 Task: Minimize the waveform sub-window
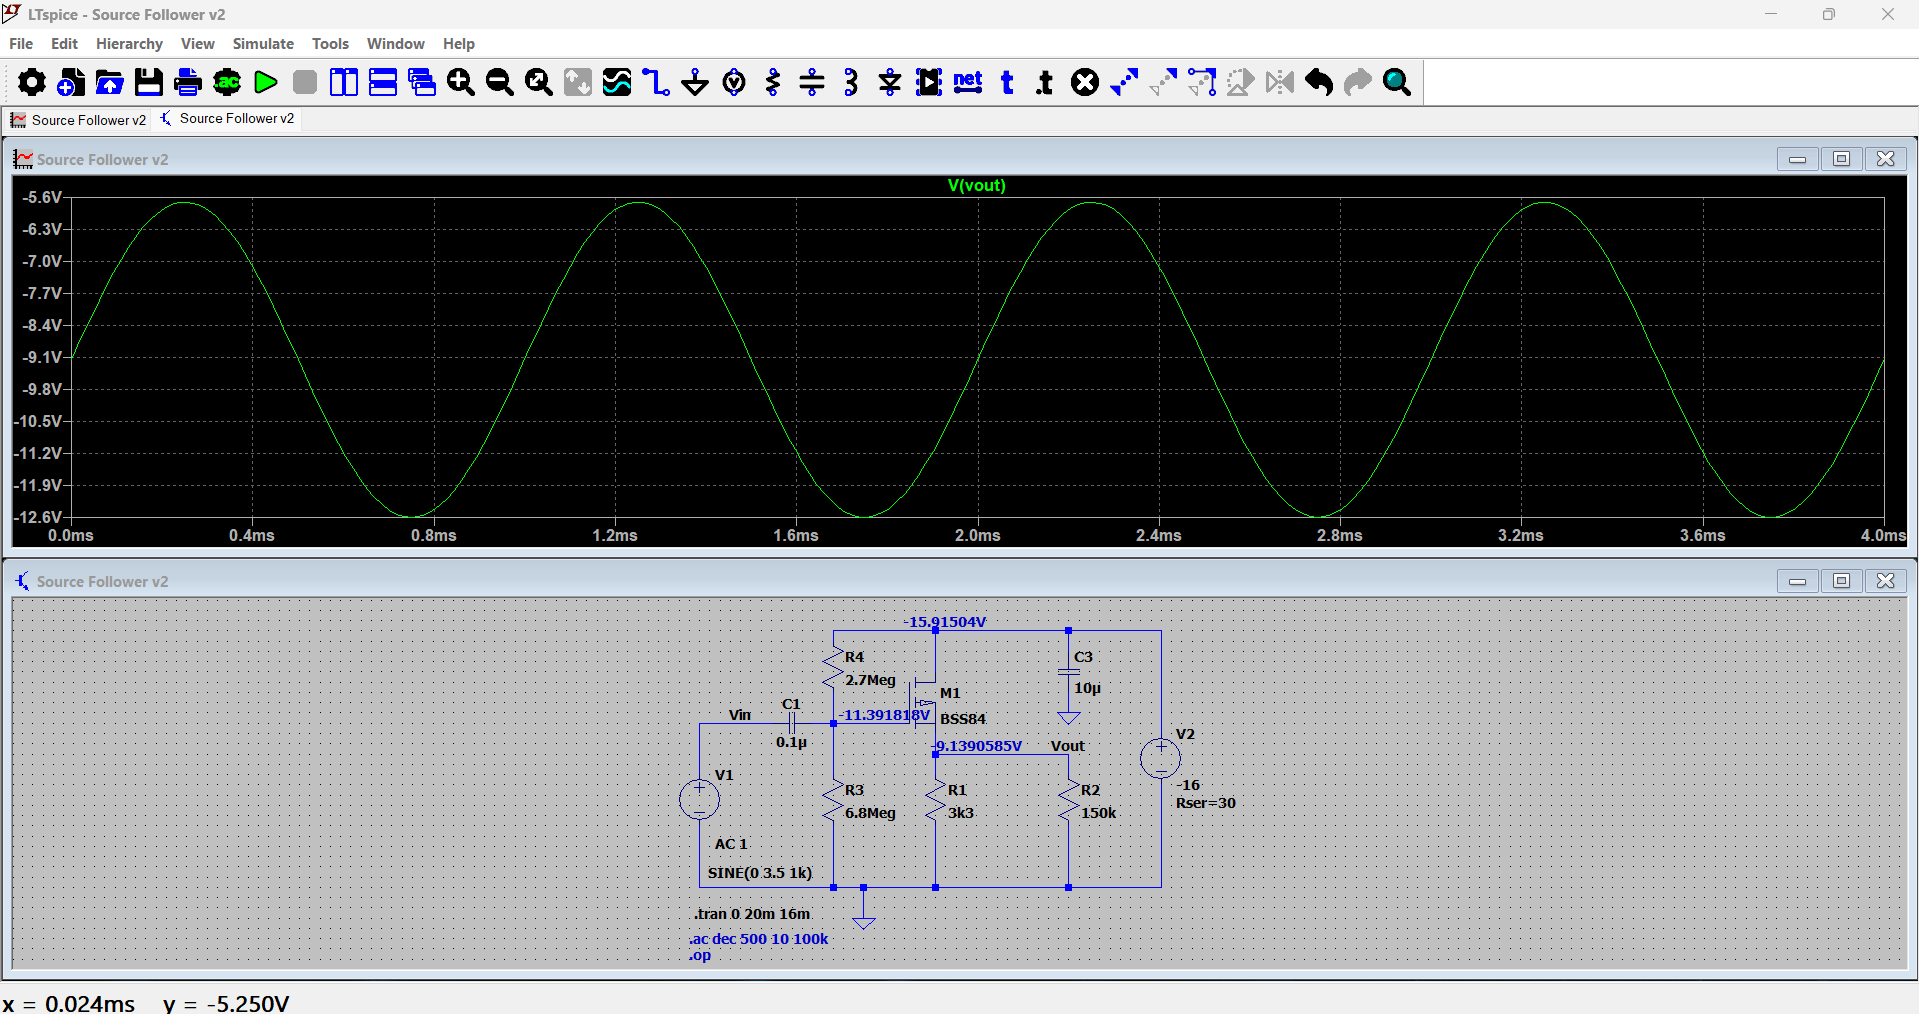point(1797,159)
